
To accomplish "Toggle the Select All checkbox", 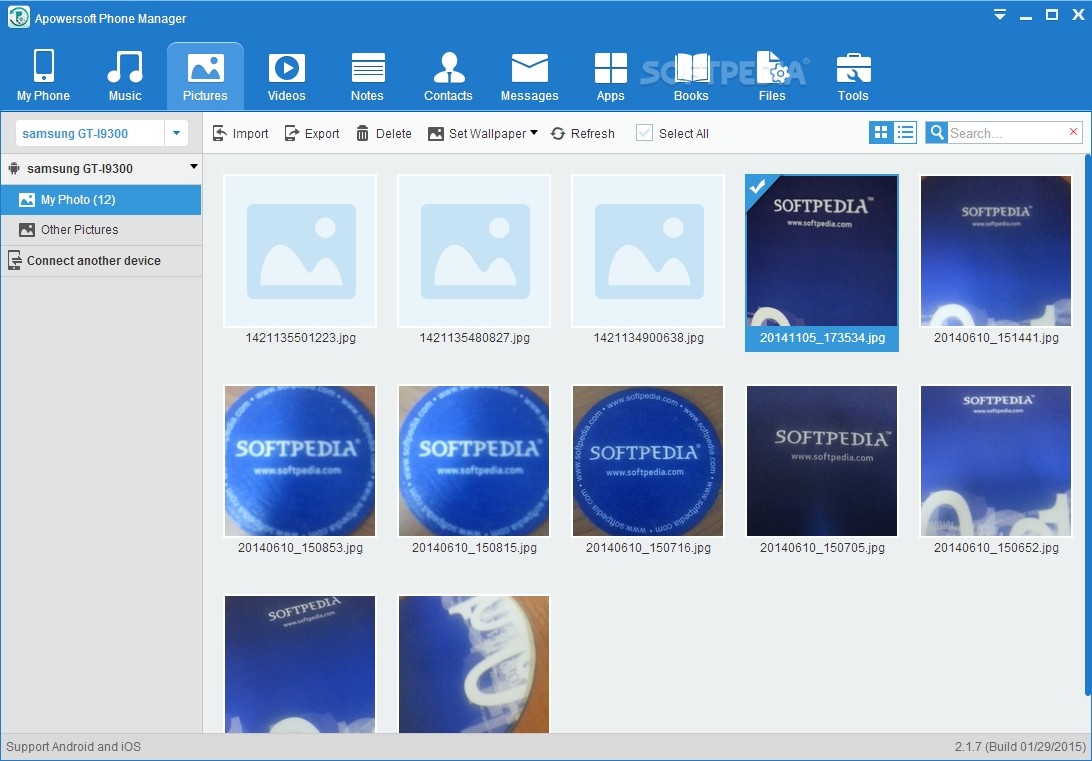I will [644, 133].
